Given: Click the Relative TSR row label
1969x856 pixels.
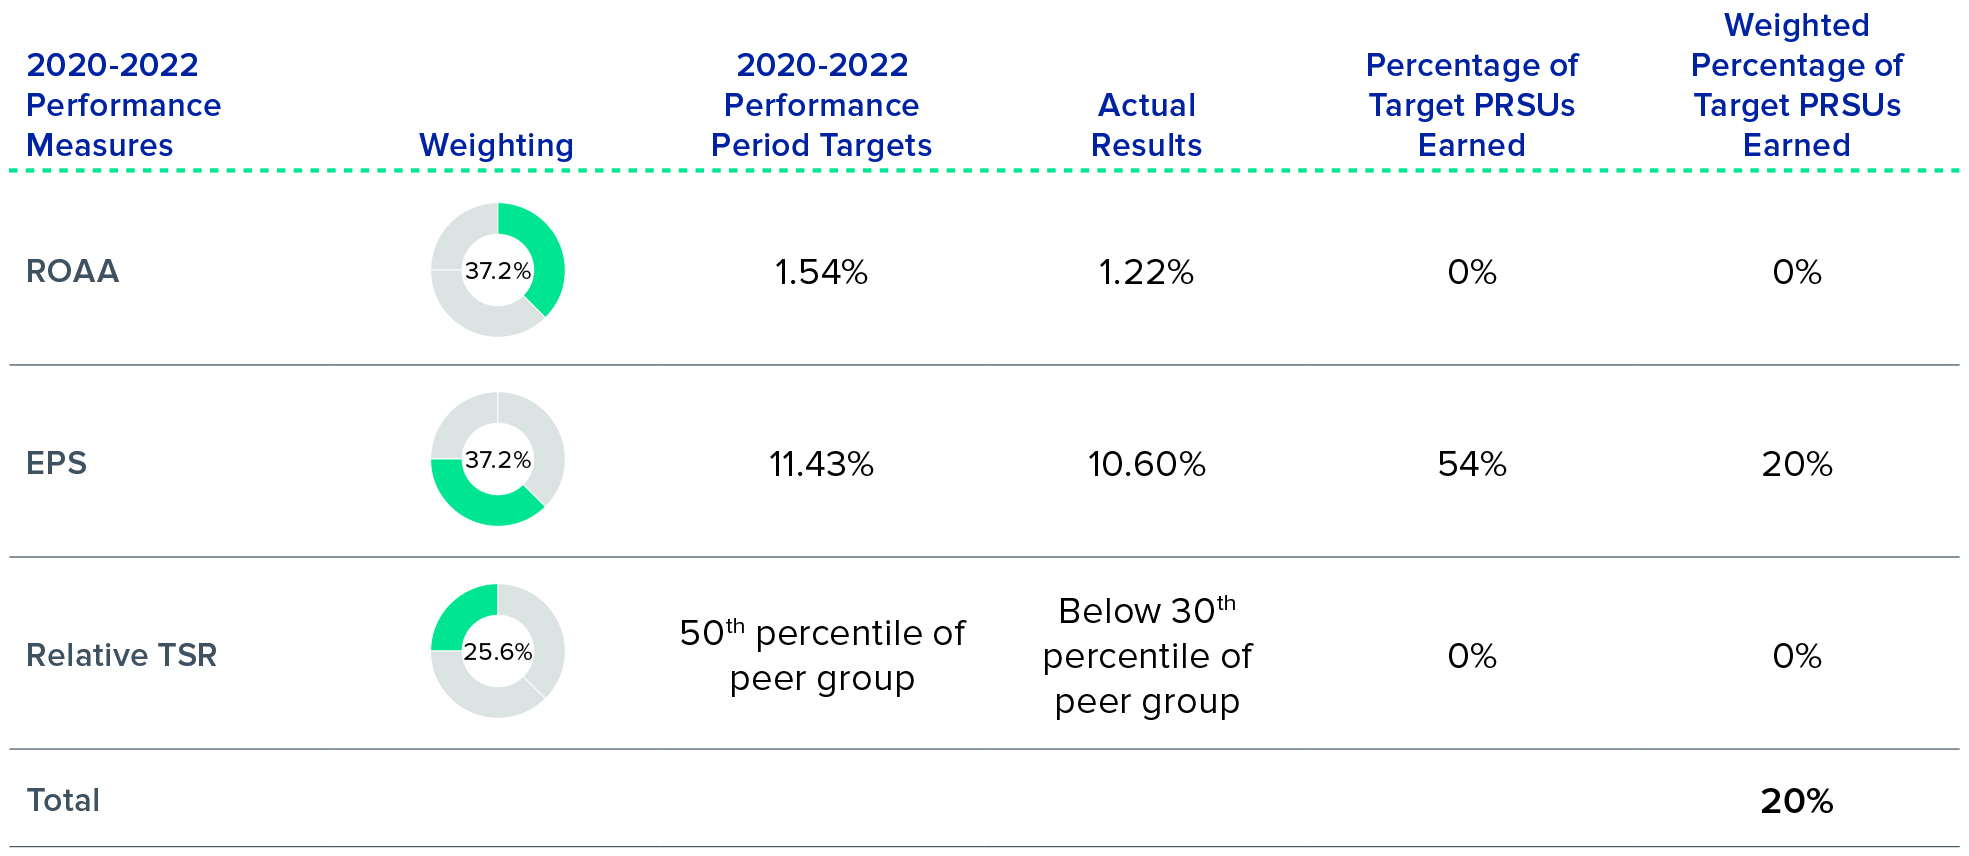Looking at the screenshot, I should click(121, 655).
